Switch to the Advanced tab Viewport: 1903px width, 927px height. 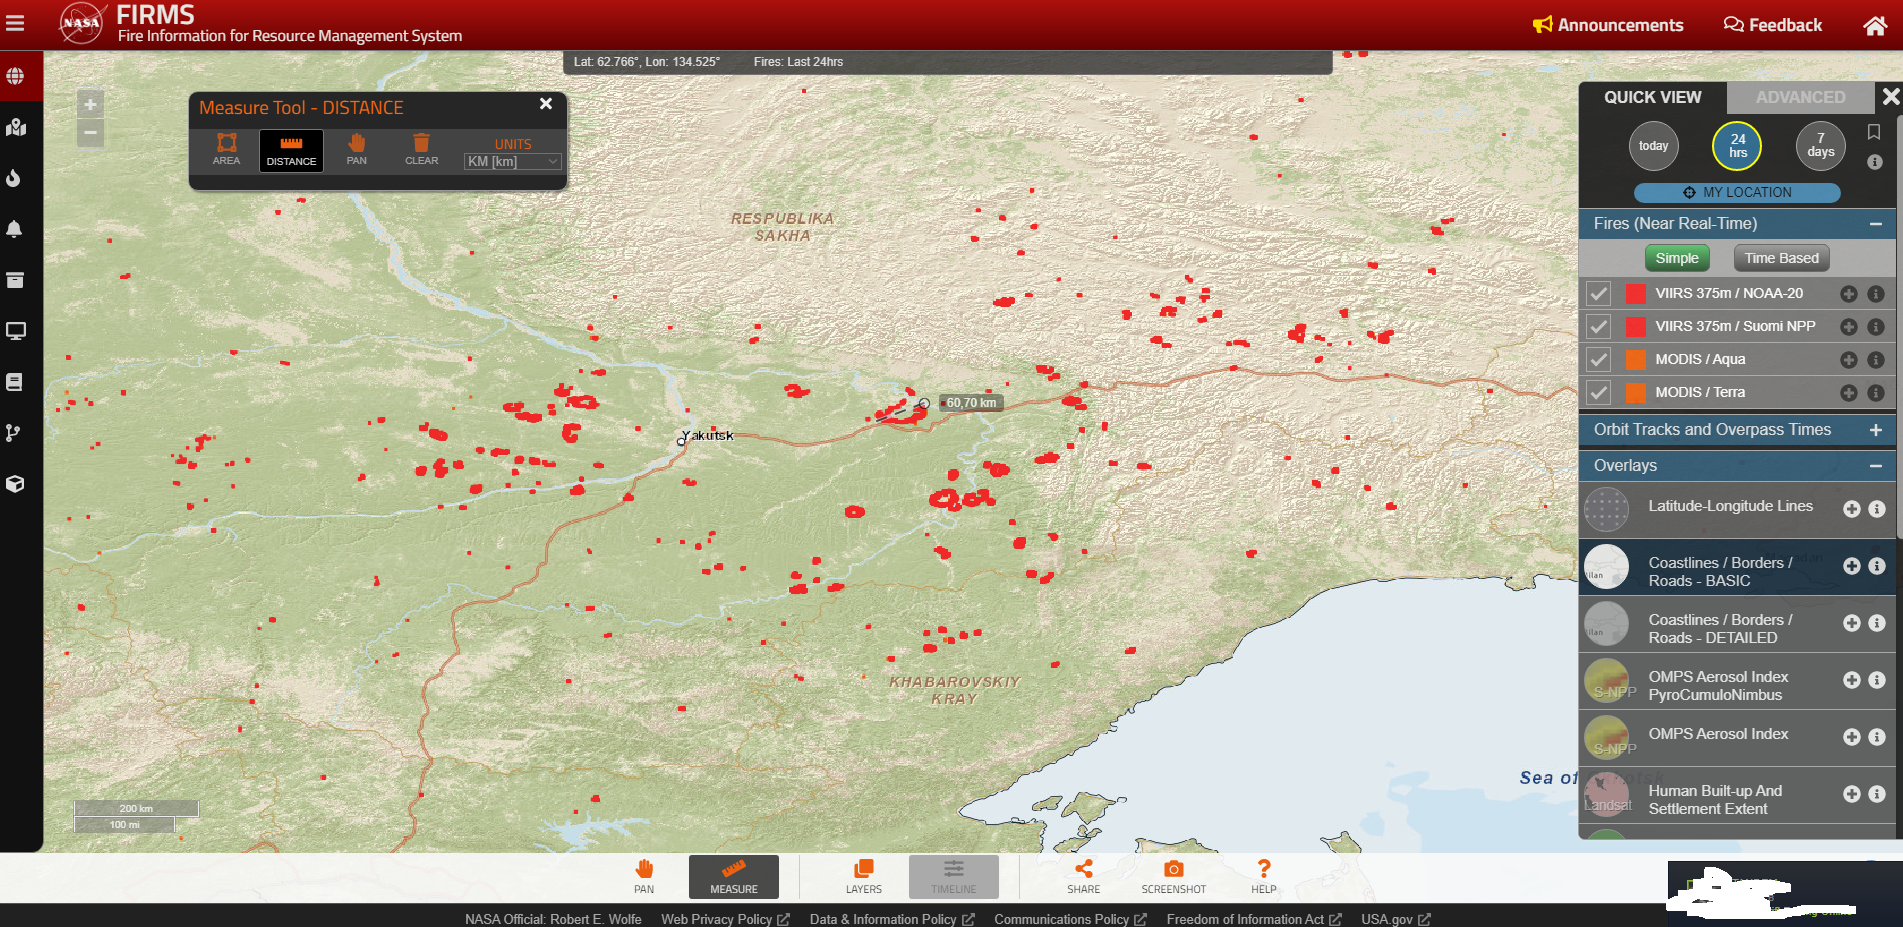click(x=1800, y=97)
